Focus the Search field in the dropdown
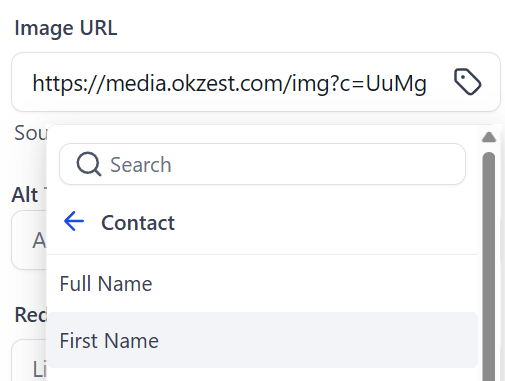Screen dimensions: 505x381 [262, 164]
